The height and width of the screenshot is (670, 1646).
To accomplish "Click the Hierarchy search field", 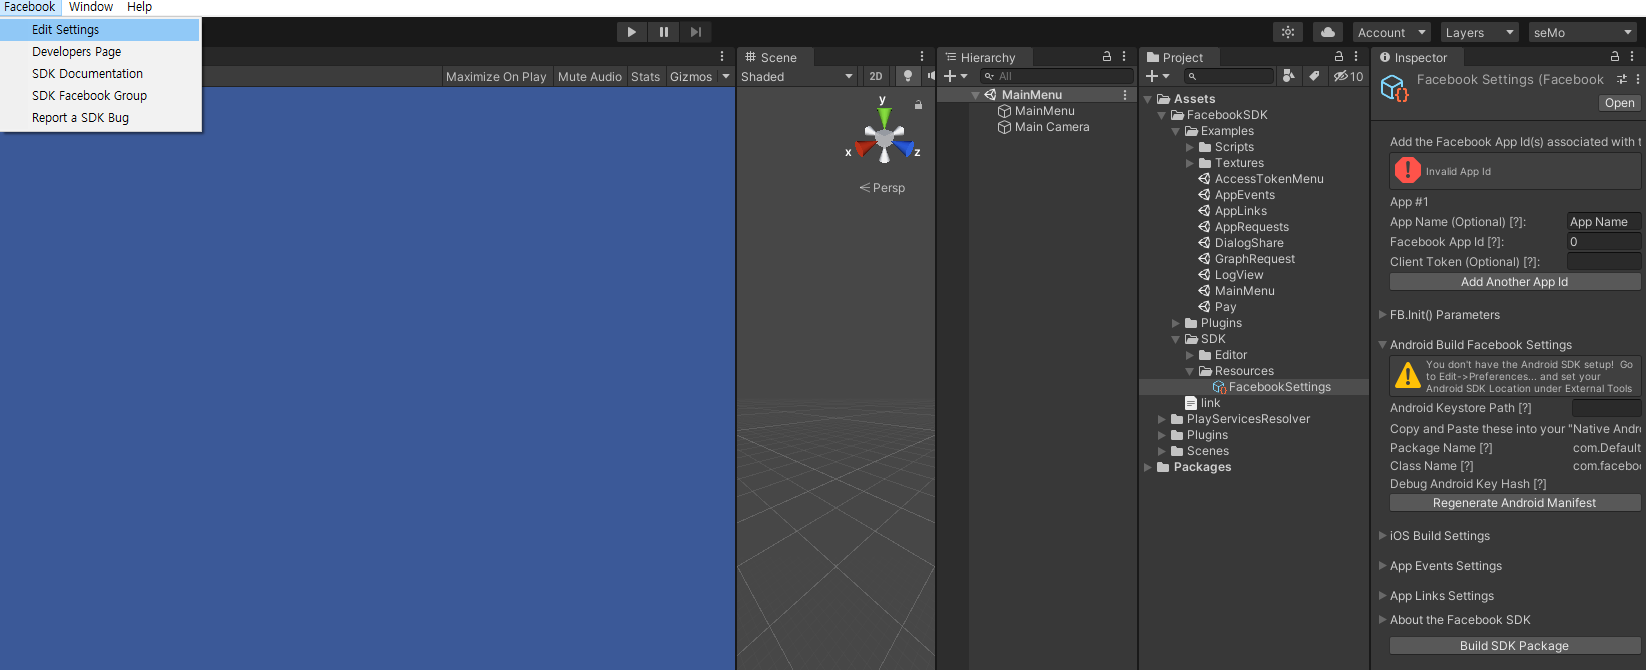I will point(1056,76).
